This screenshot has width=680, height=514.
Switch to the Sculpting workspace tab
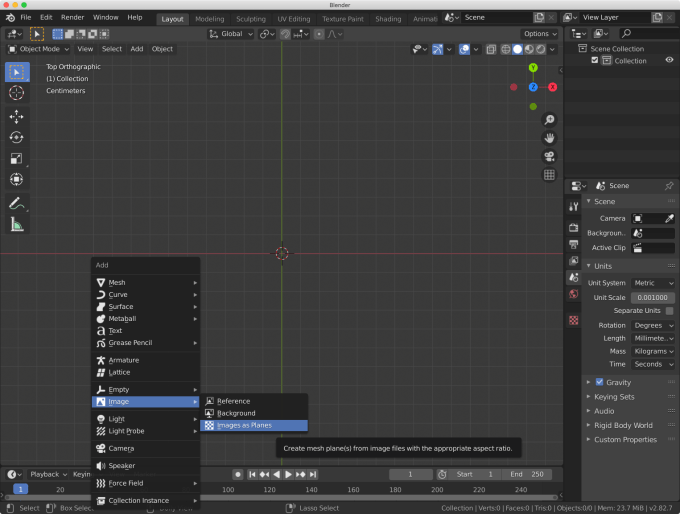pos(253,18)
